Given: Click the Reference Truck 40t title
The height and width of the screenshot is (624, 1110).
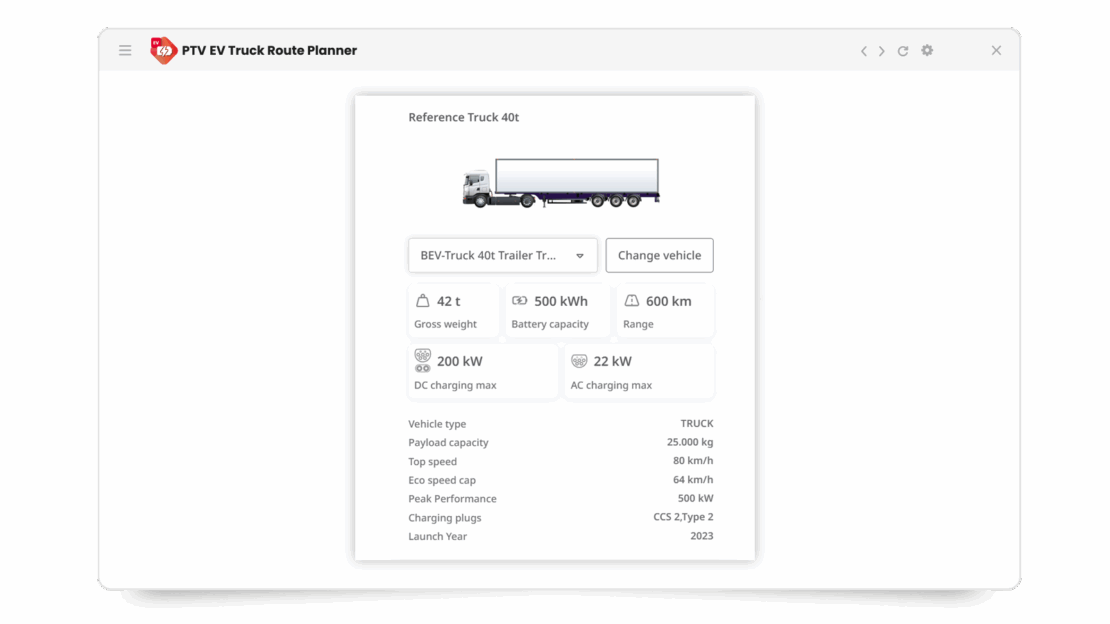Looking at the screenshot, I should [x=463, y=117].
